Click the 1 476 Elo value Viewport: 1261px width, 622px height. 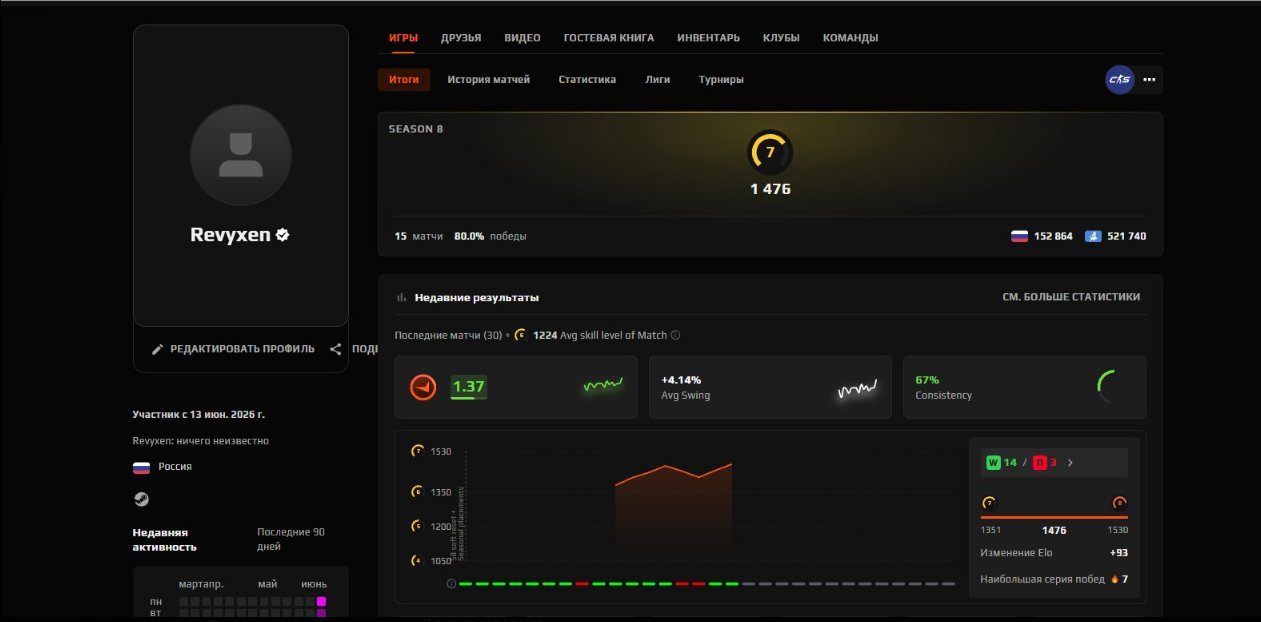tap(770, 189)
